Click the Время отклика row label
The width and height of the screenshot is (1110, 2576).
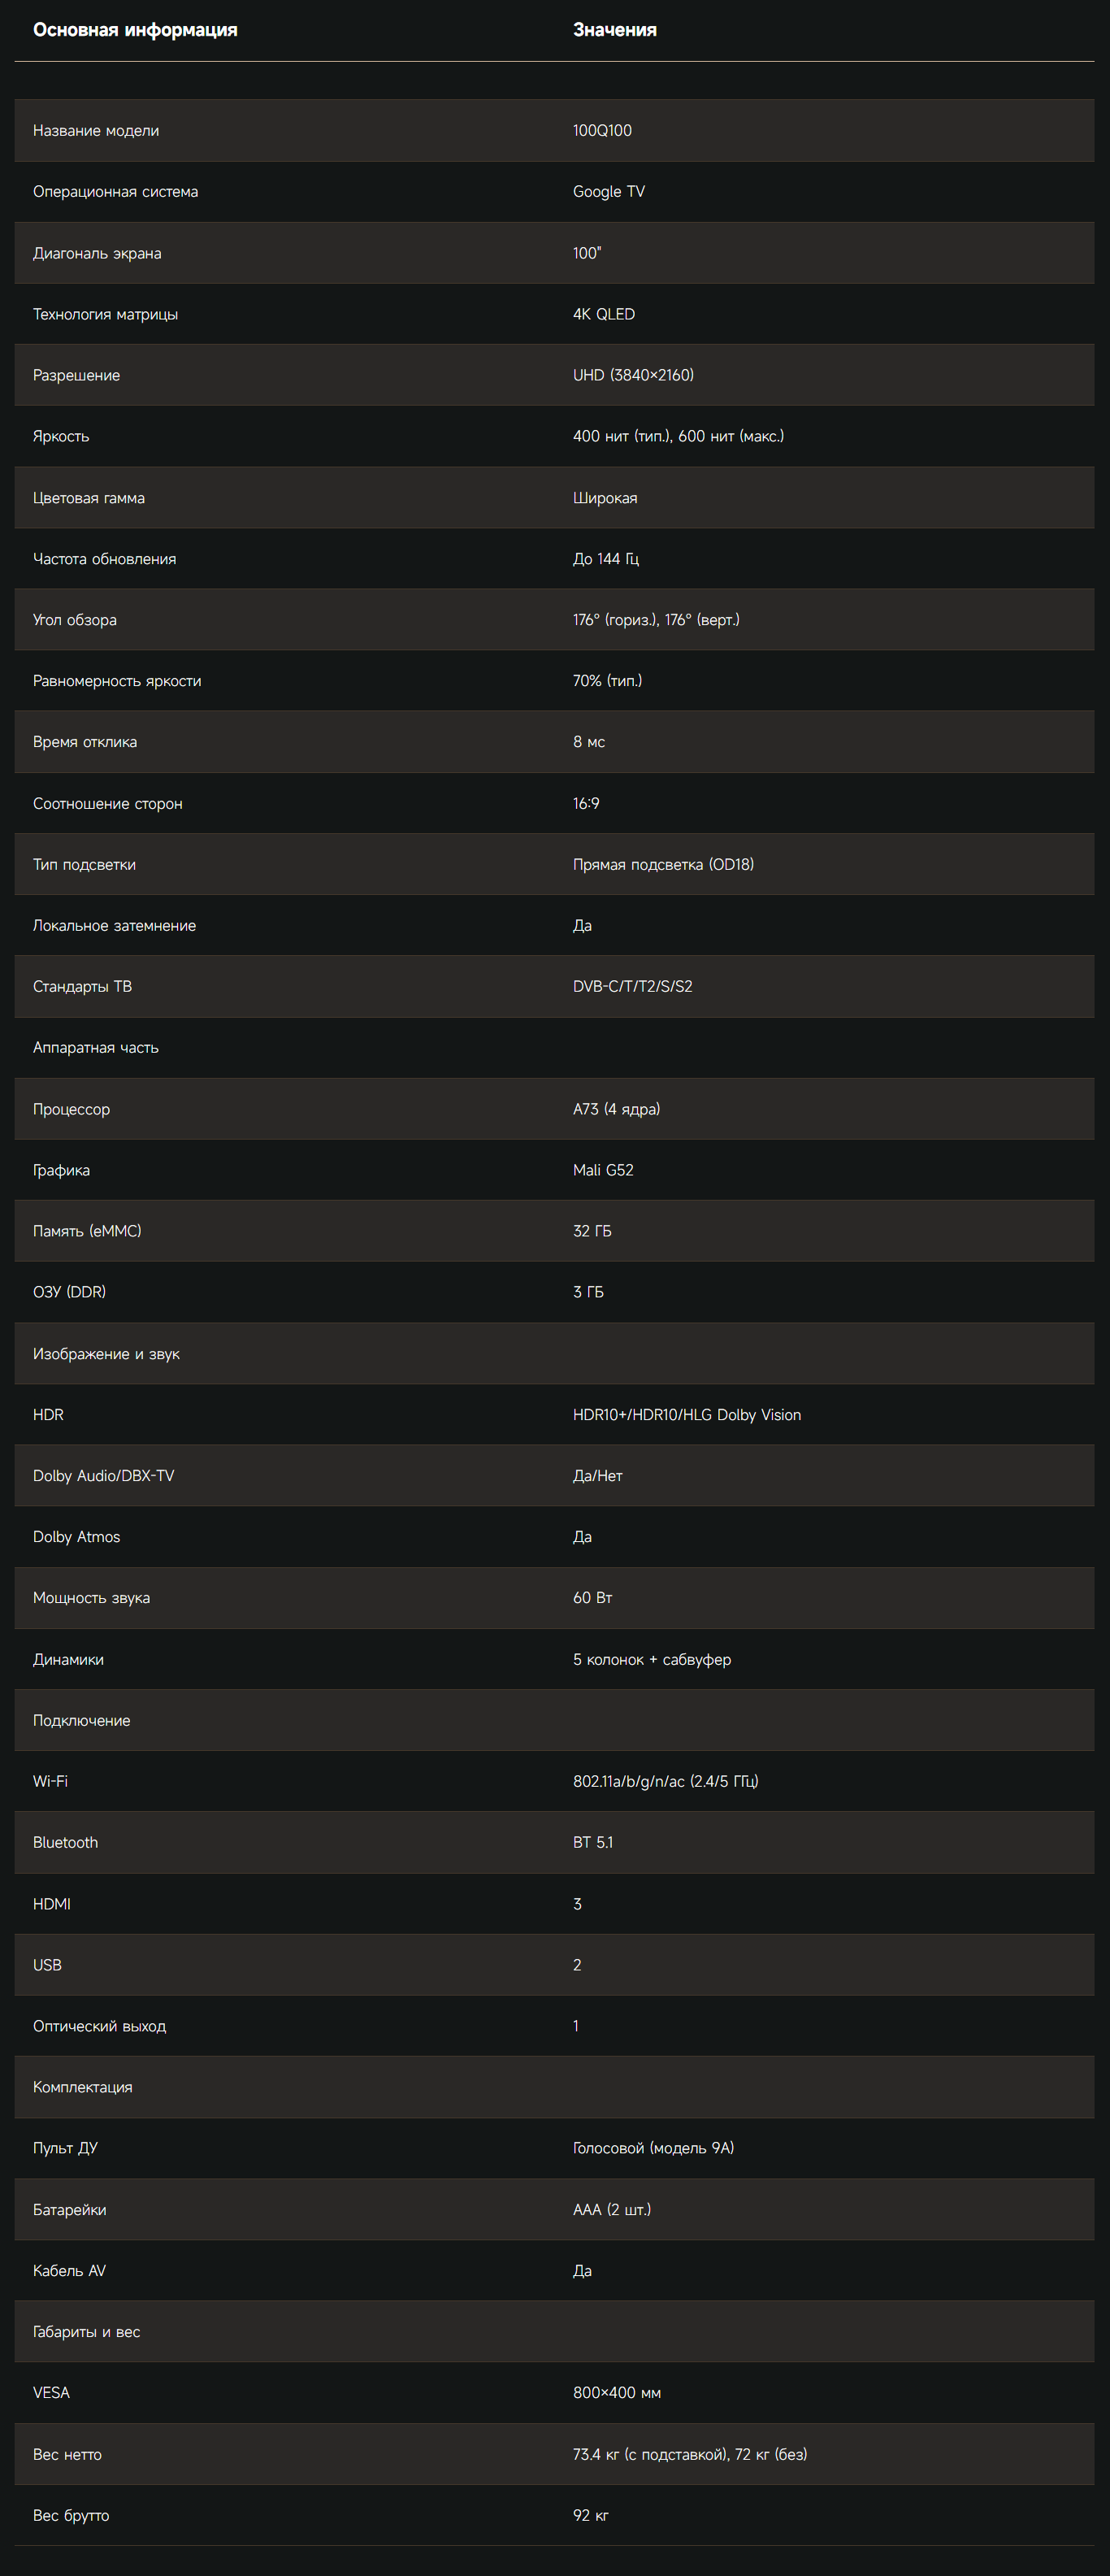point(85,742)
